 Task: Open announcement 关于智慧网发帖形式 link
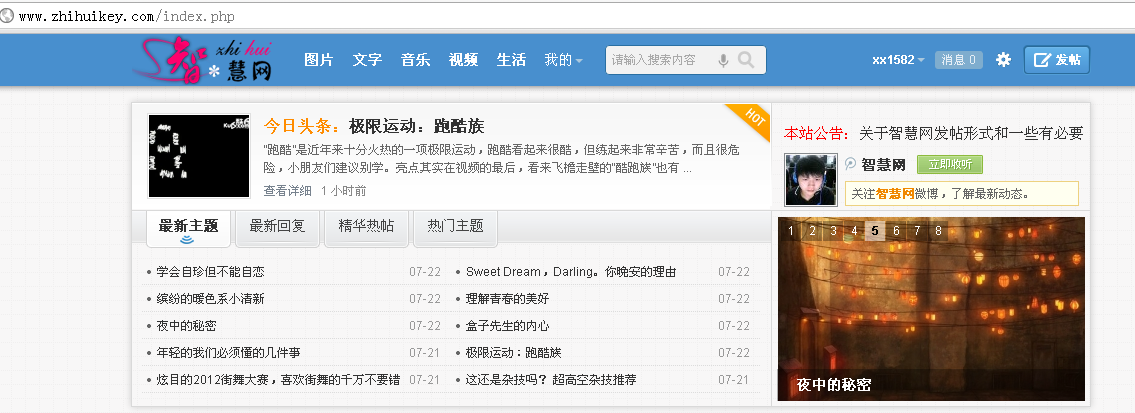pos(971,133)
